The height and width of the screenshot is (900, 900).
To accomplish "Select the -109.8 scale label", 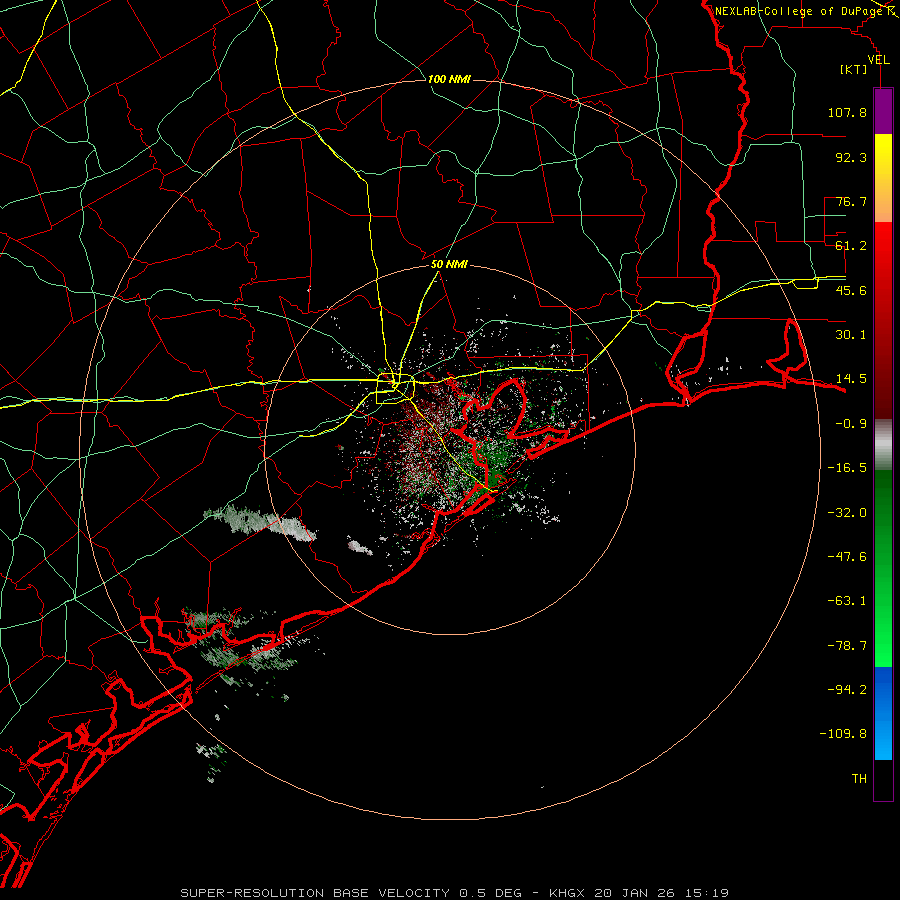I will click(x=843, y=734).
